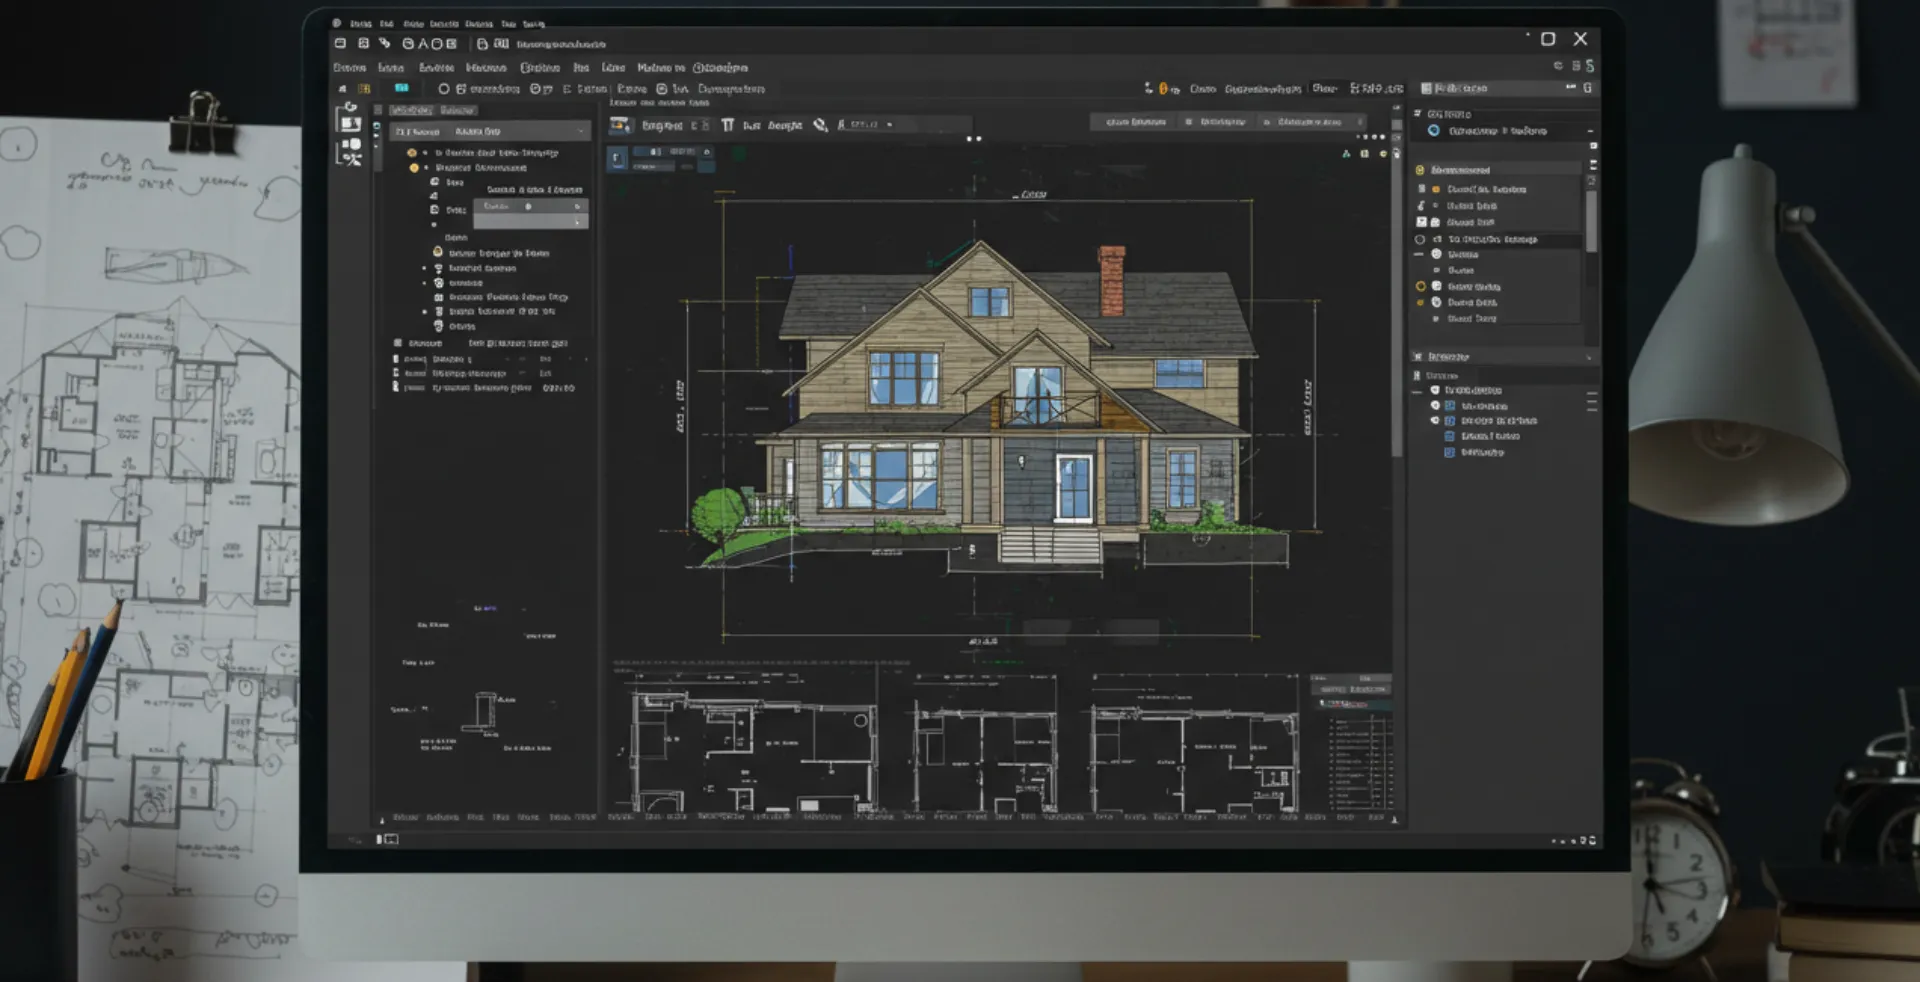Screen dimensions: 1920x982
Task: Open the first menu in the menu bar
Action: (349, 68)
